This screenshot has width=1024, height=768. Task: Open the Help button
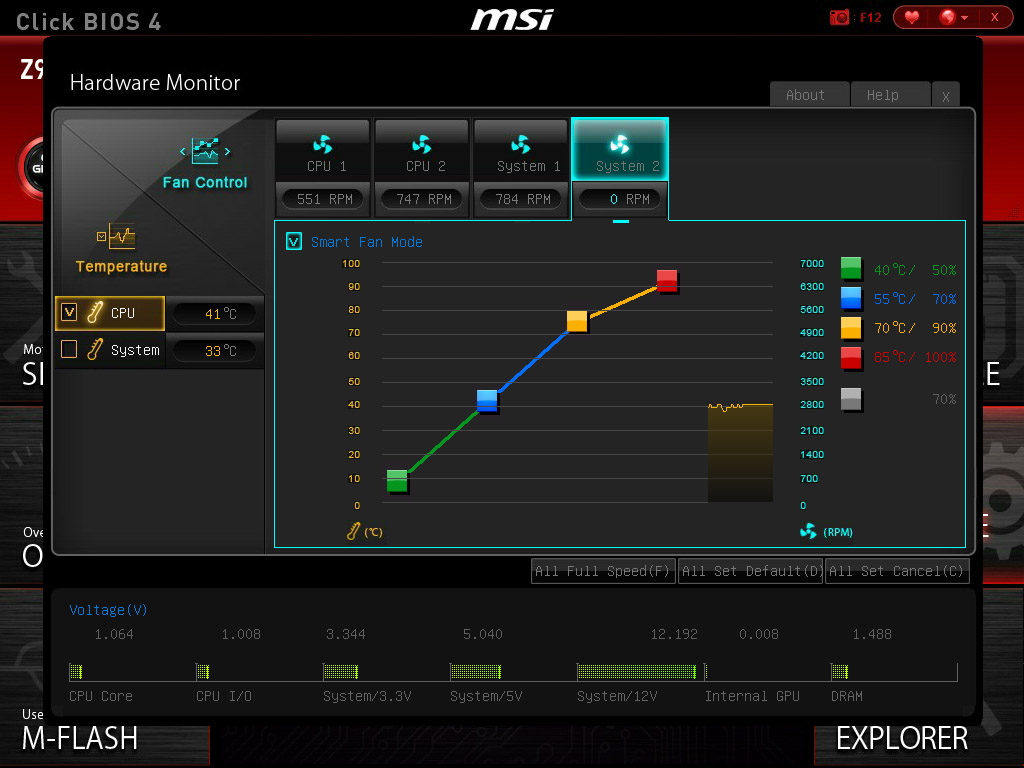tap(890, 95)
